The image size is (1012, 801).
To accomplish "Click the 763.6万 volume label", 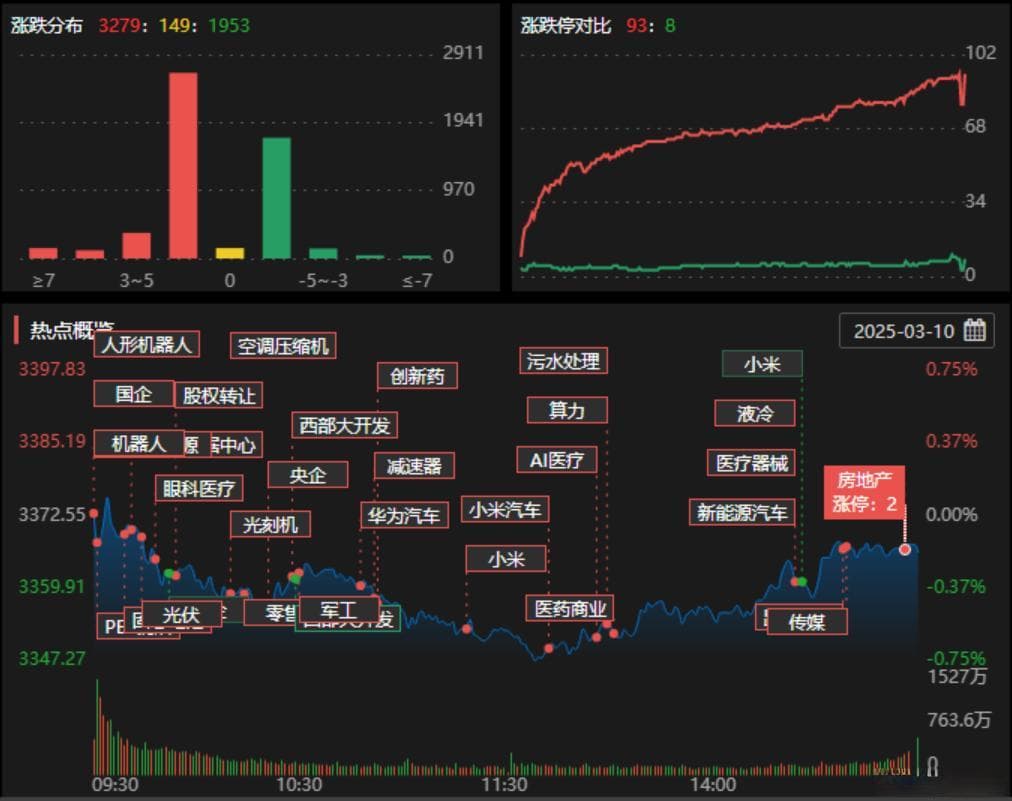I will pyautogui.click(x=959, y=719).
